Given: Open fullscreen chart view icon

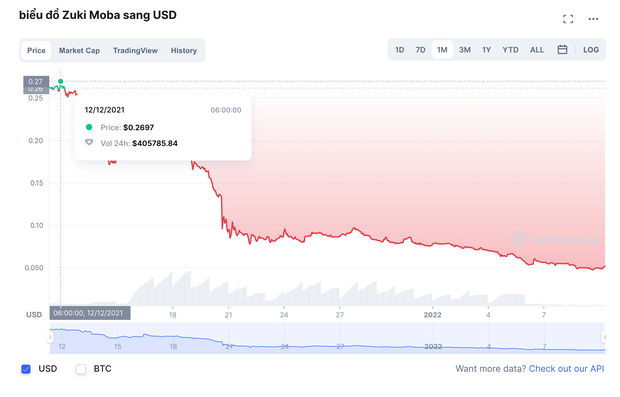Looking at the screenshot, I should (x=568, y=19).
